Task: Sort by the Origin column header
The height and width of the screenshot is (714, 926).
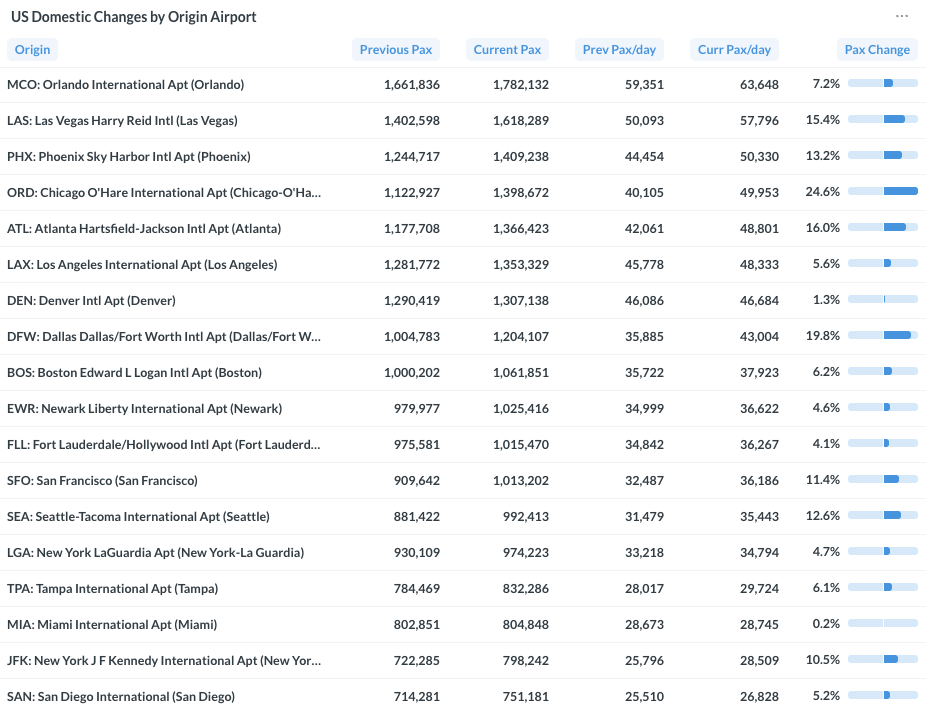Action: click(x=32, y=50)
